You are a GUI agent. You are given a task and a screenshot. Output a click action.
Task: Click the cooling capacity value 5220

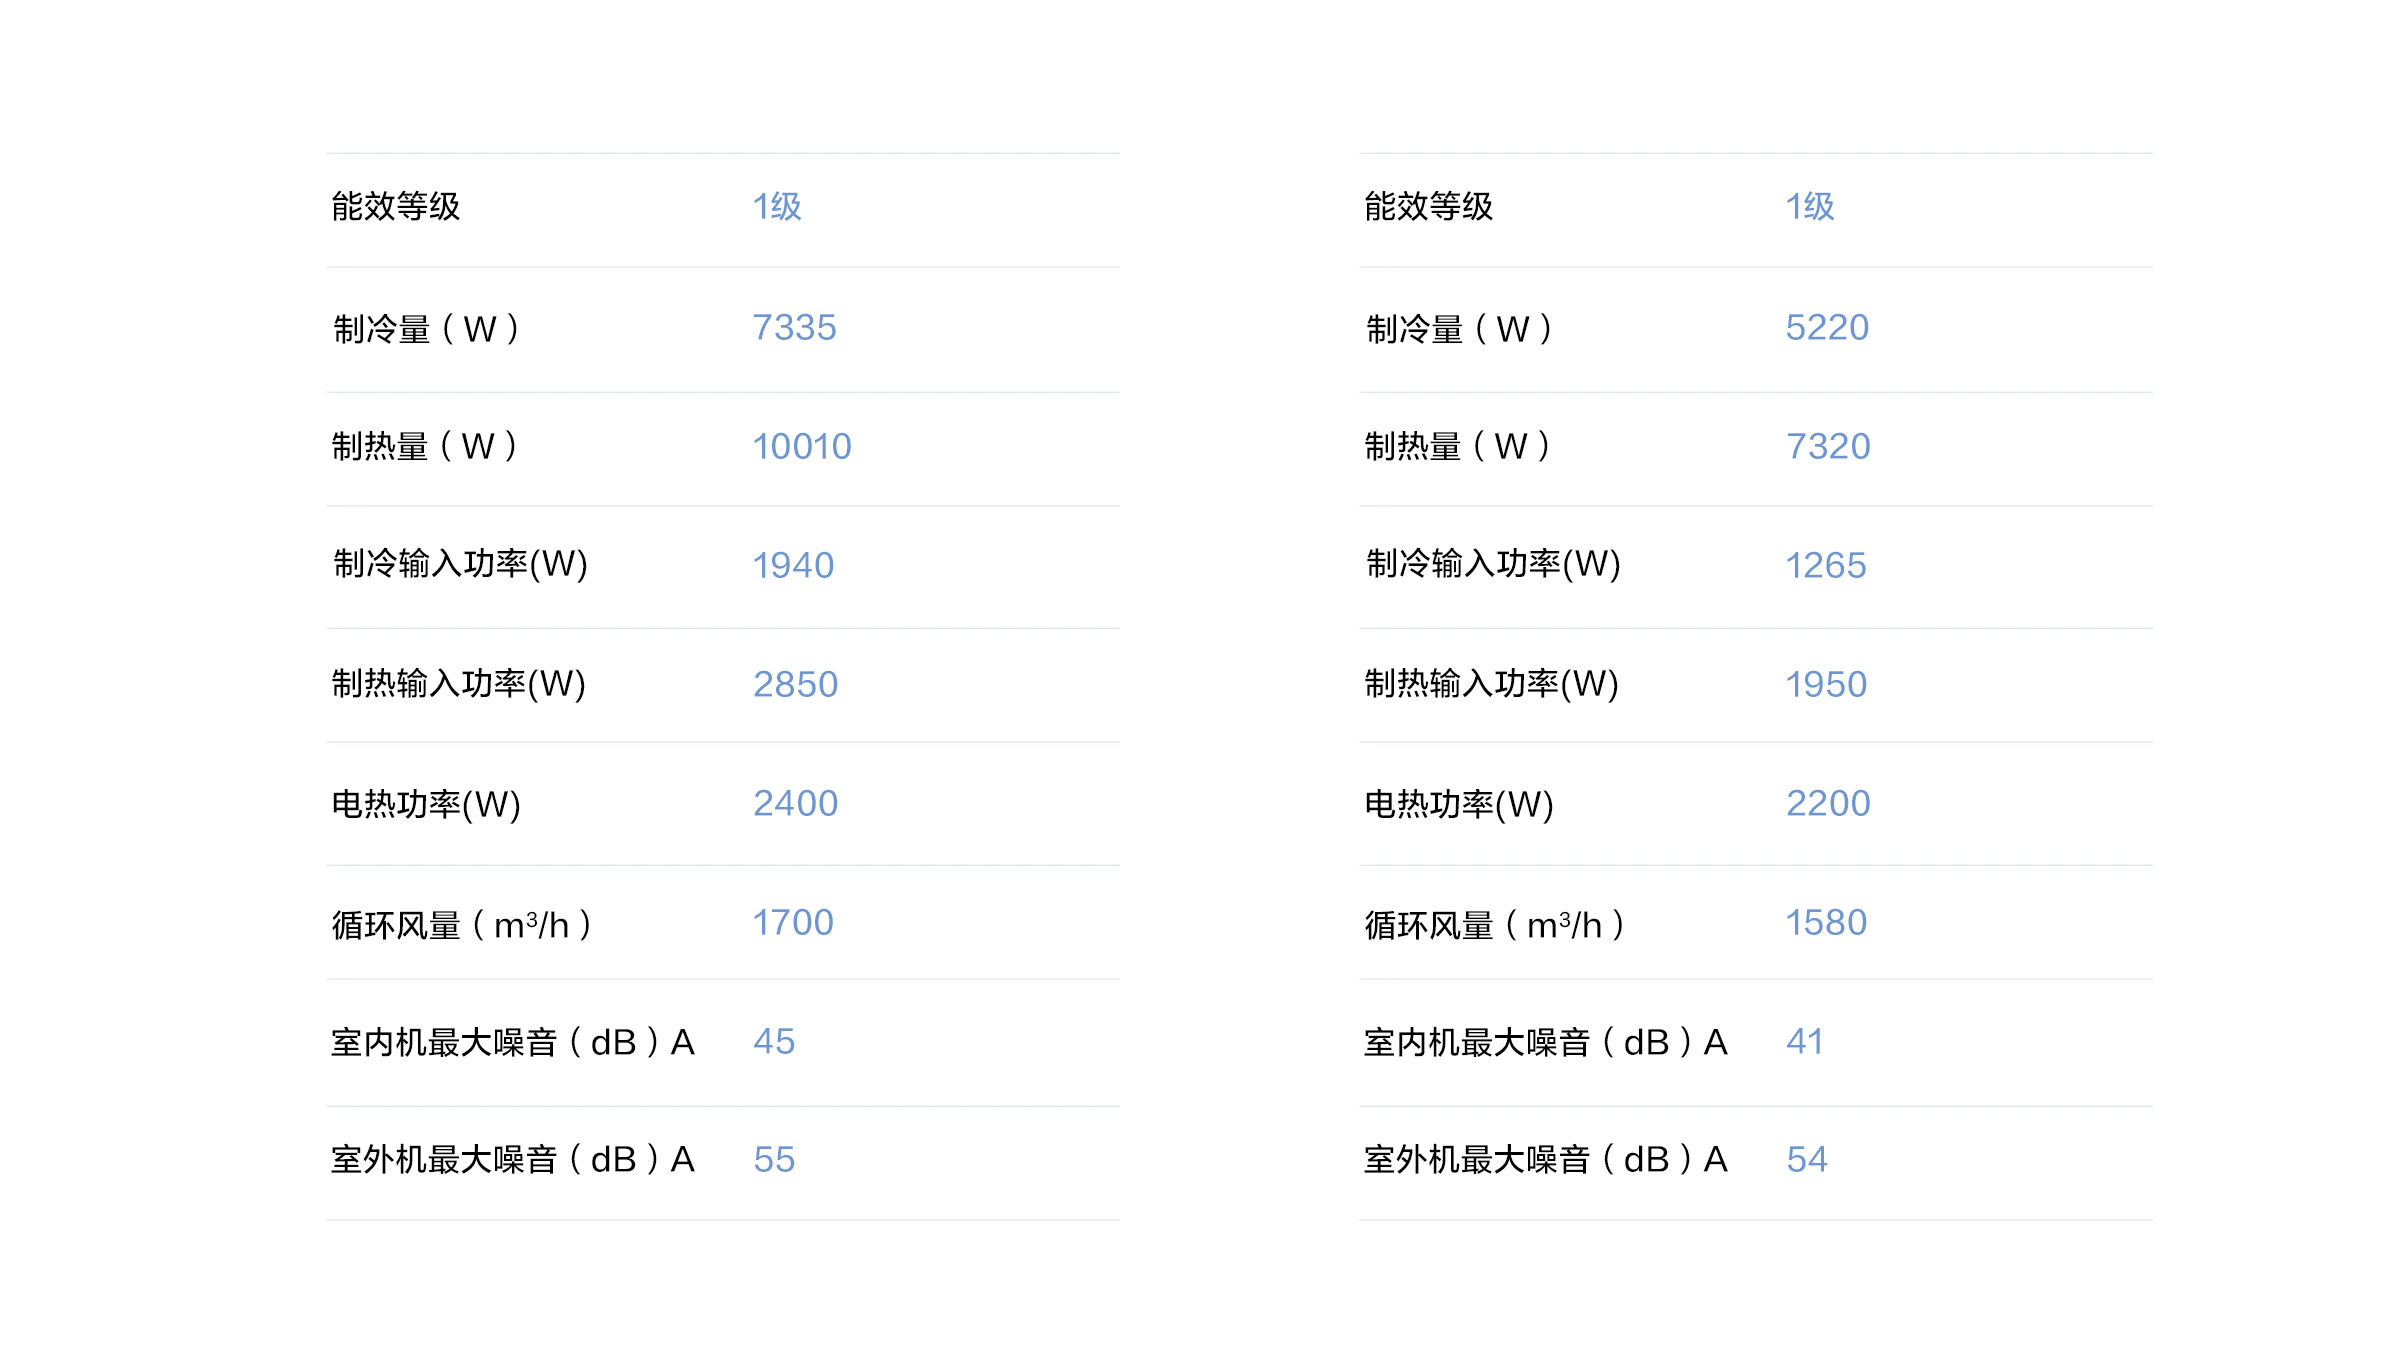pyautogui.click(x=1827, y=327)
